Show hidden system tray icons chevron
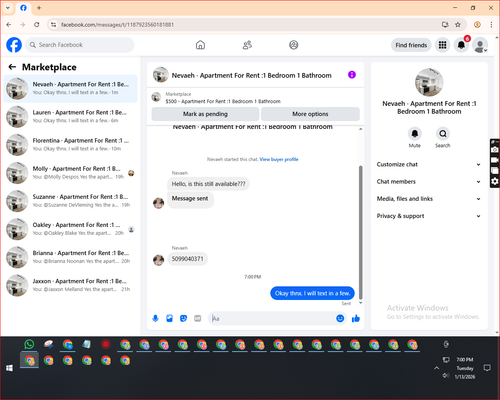 point(436,368)
